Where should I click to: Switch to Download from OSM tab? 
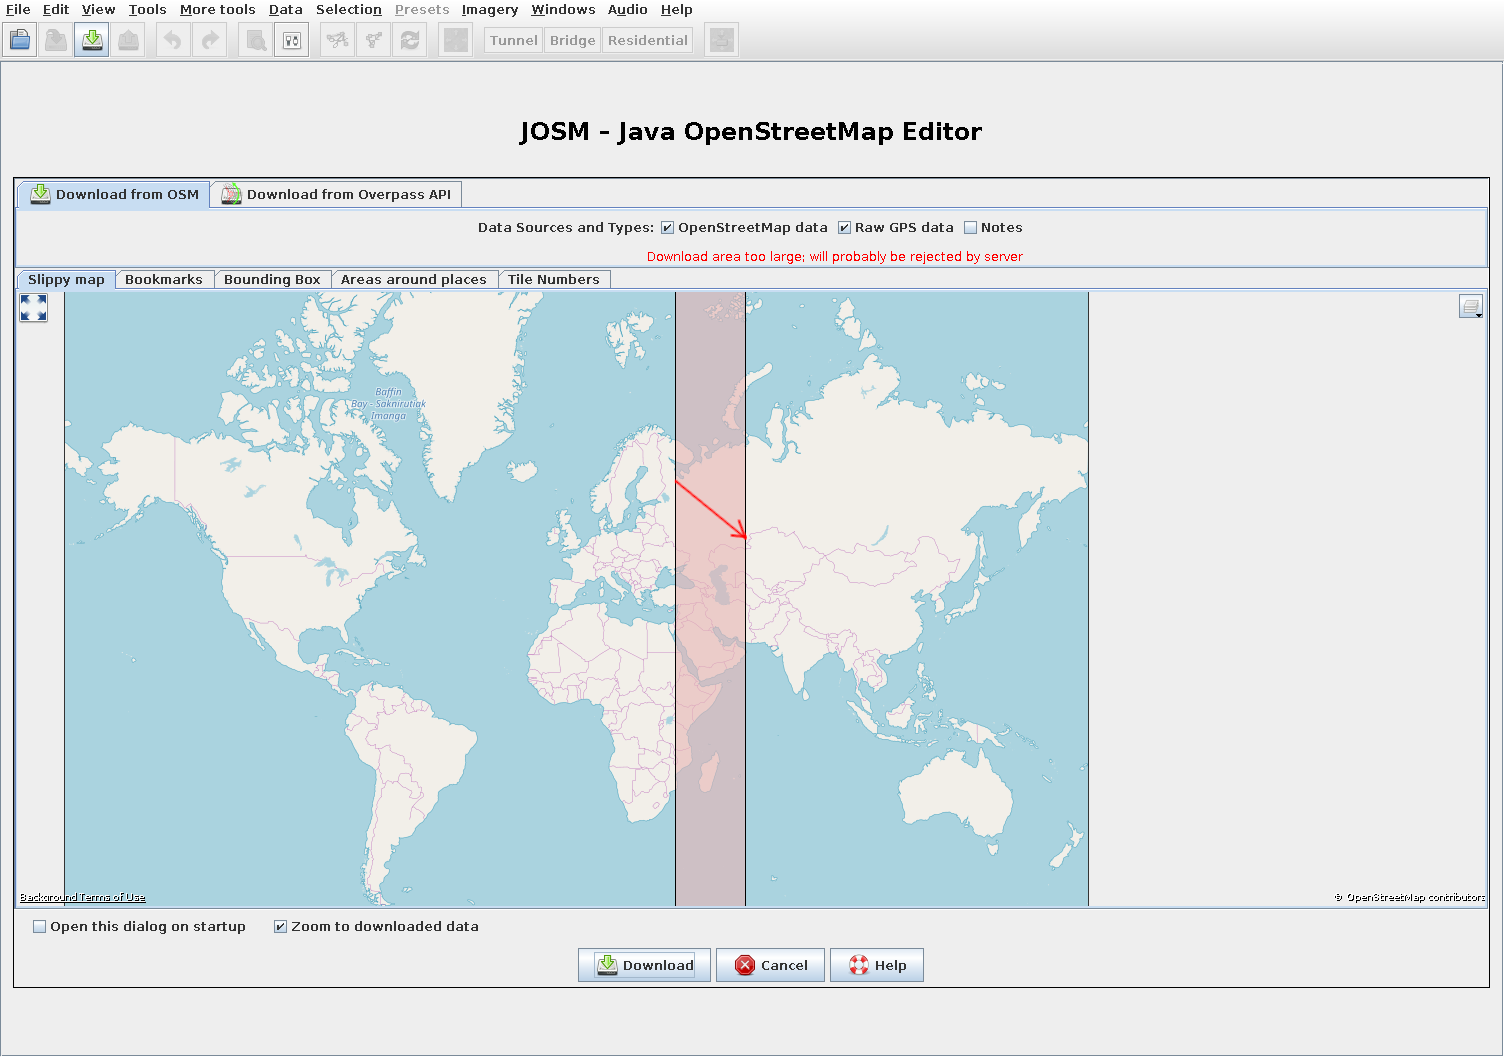tap(114, 194)
